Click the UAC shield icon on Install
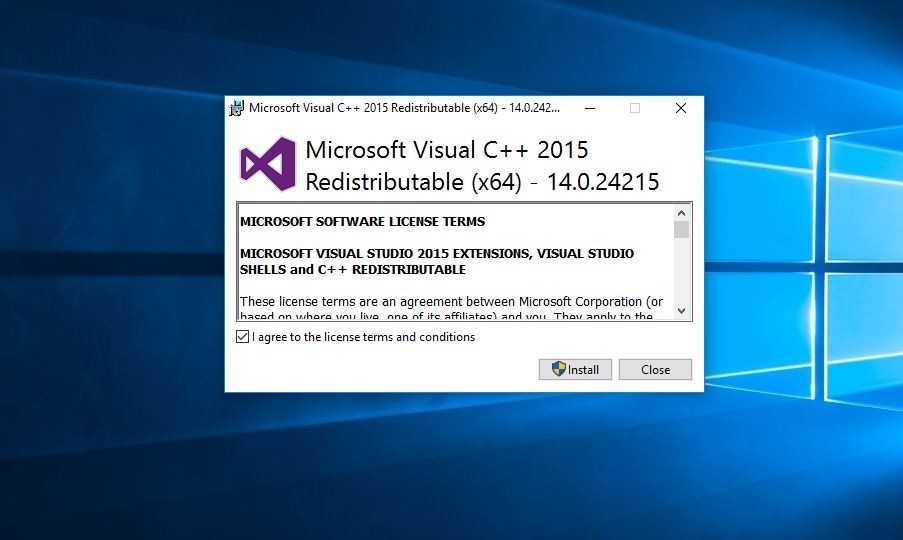The image size is (903, 540). click(559, 369)
